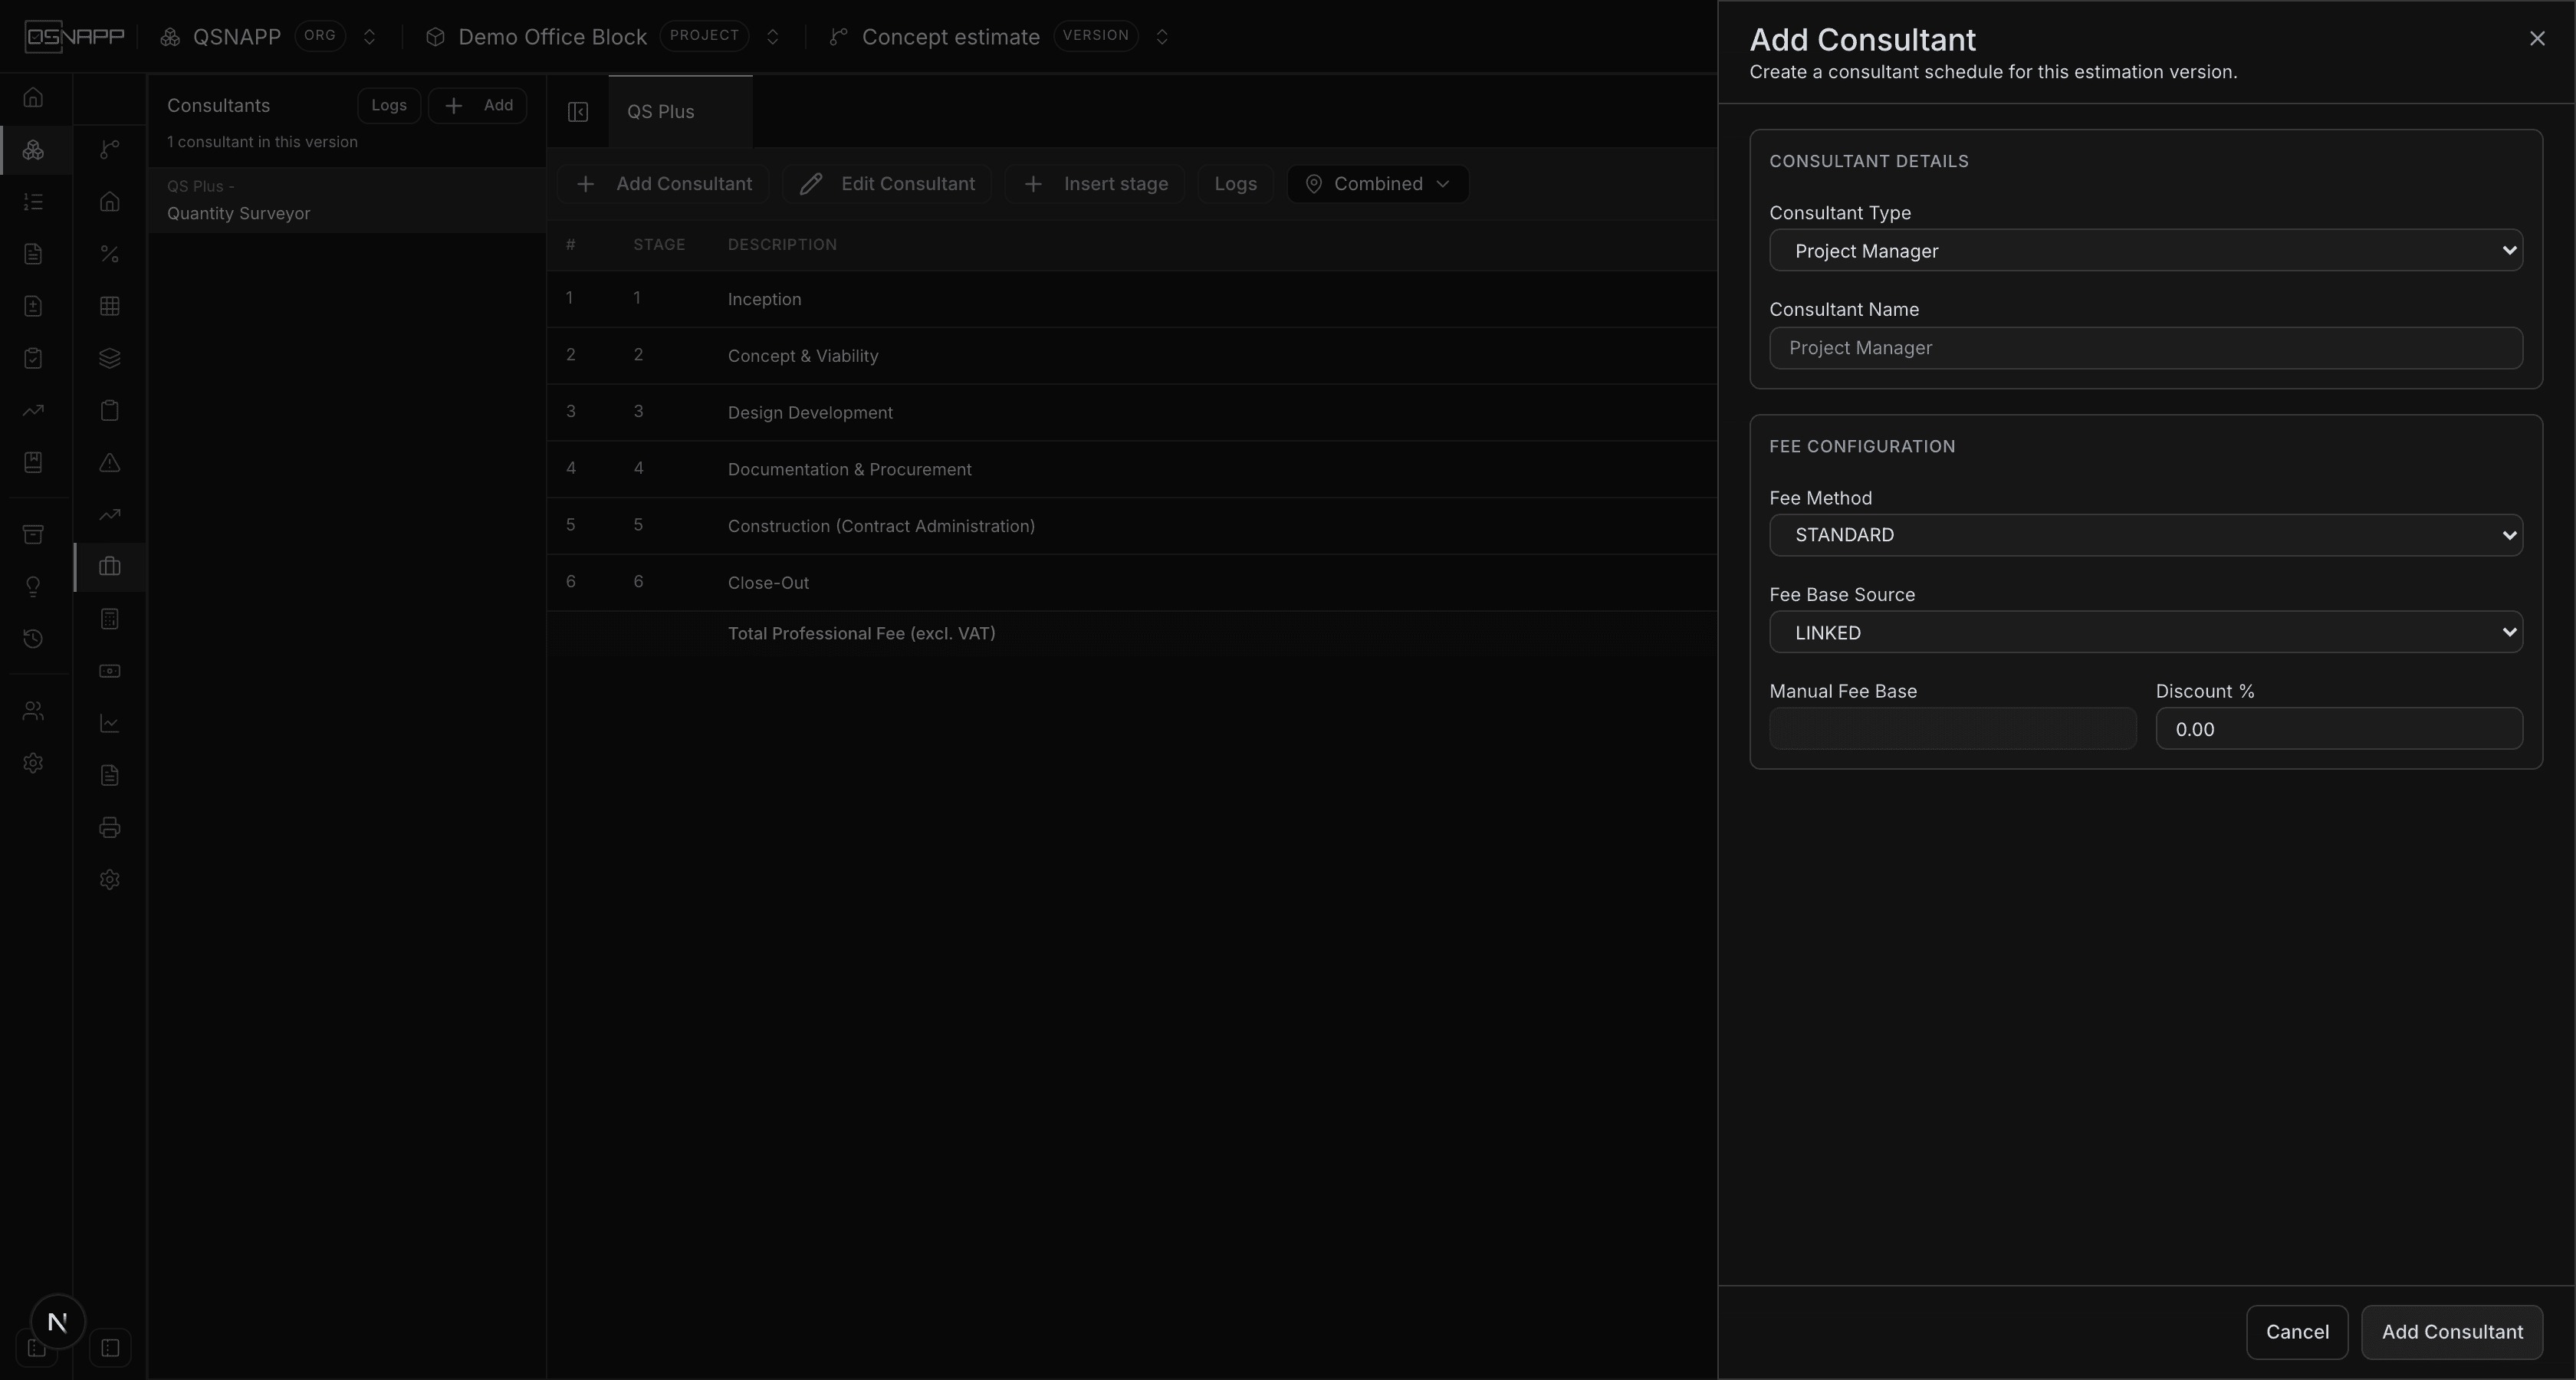Collapse the consultants list panel icon
Screen dimensions: 2576x1380
coord(578,112)
